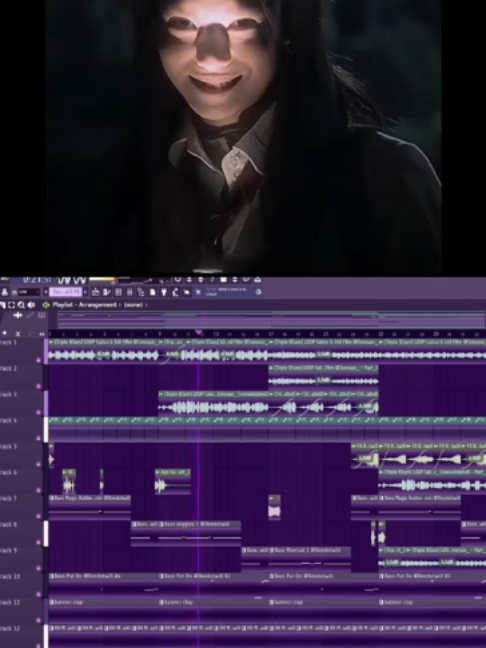Open the Line snap dropdown
This screenshot has height=648, width=486.
29,292
